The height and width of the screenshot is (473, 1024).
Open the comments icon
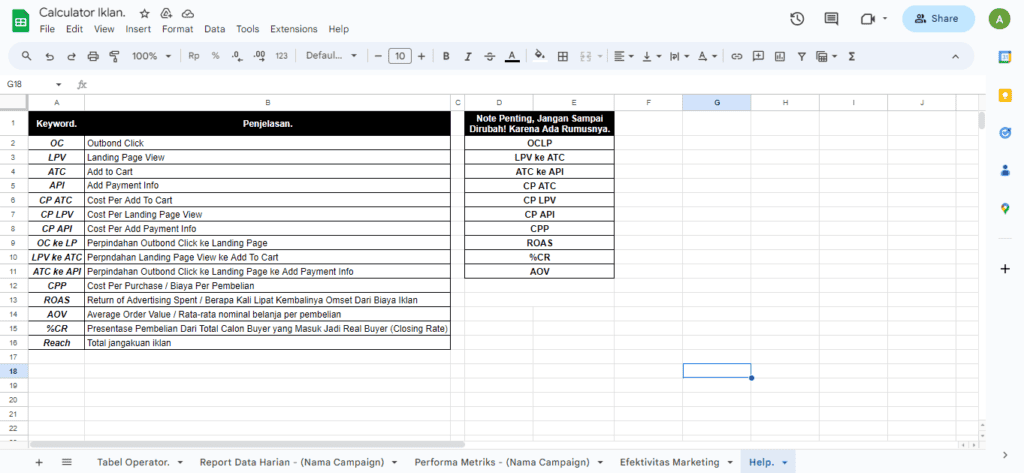coord(831,19)
